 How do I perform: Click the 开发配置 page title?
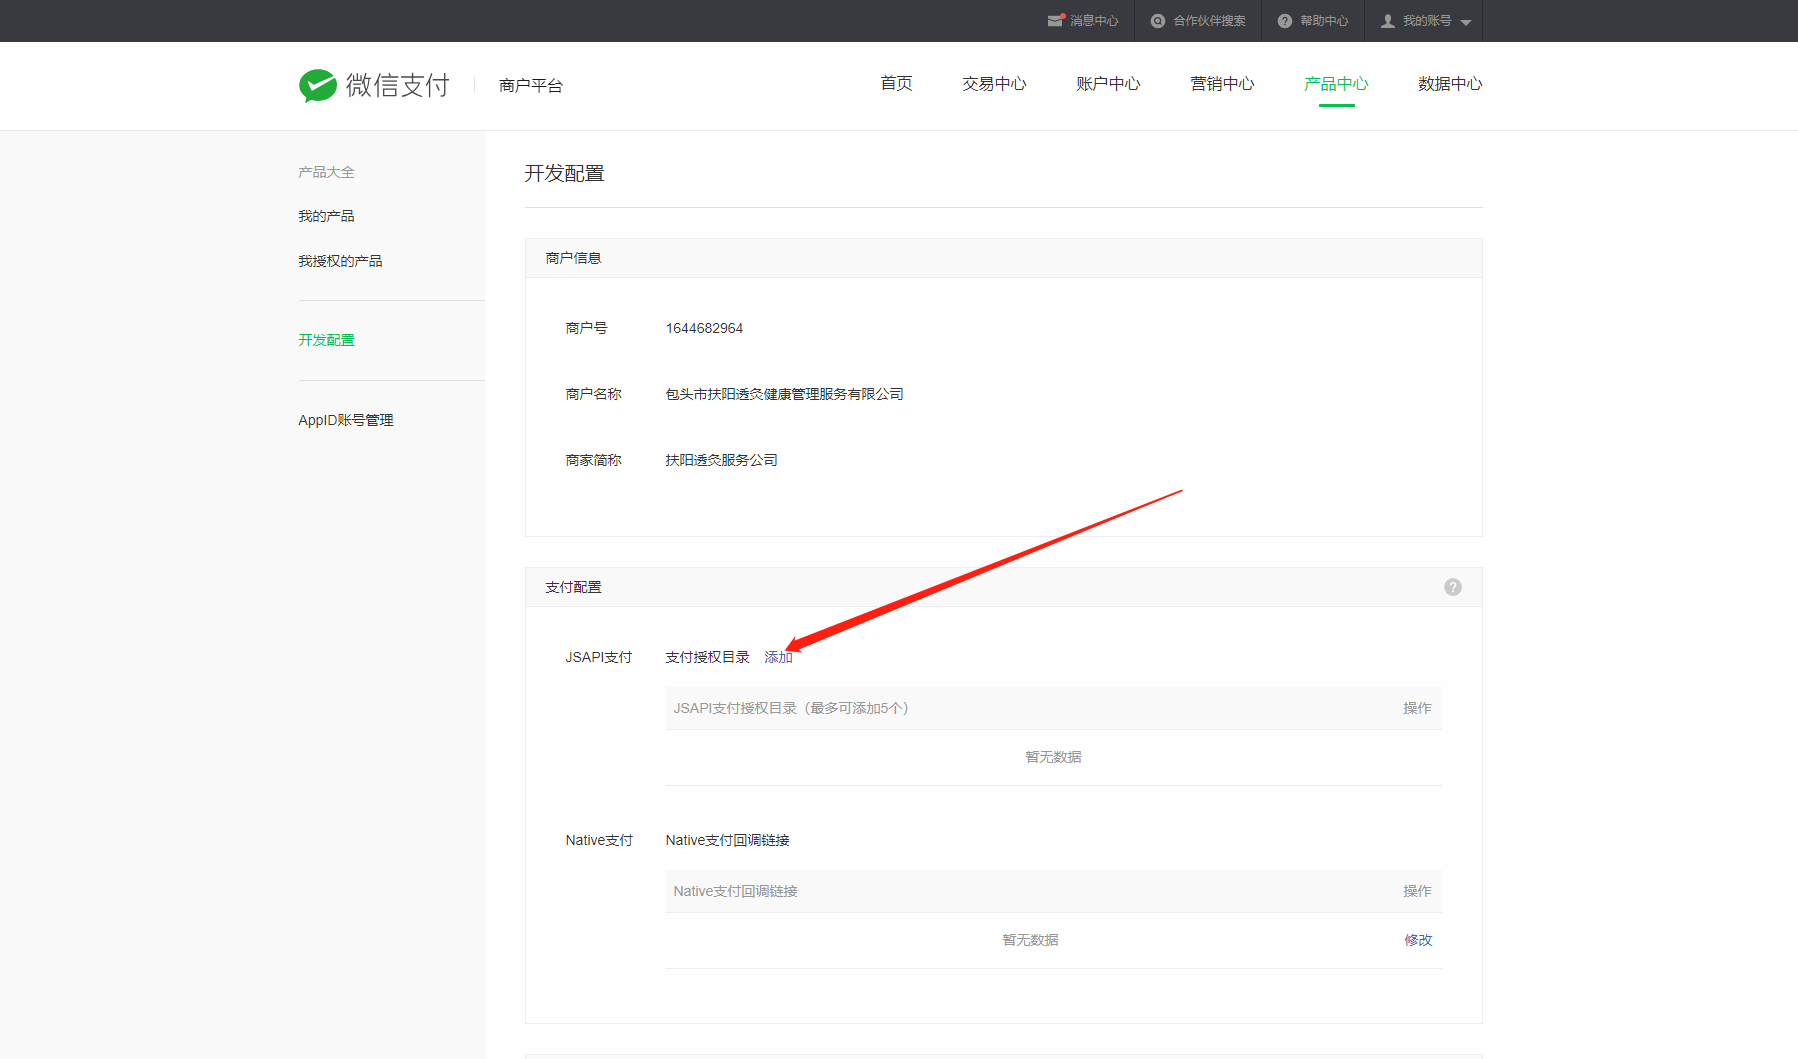[x=565, y=174]
